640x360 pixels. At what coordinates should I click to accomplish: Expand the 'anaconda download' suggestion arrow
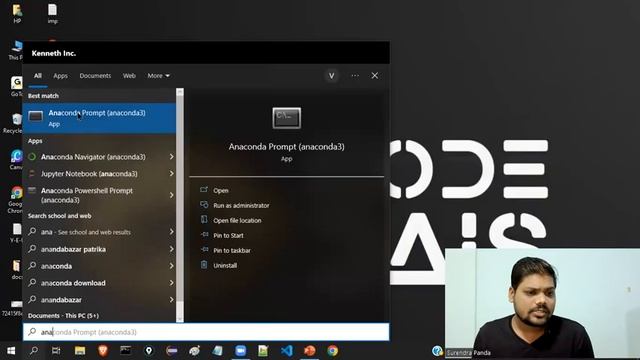[x=171, y=283]
